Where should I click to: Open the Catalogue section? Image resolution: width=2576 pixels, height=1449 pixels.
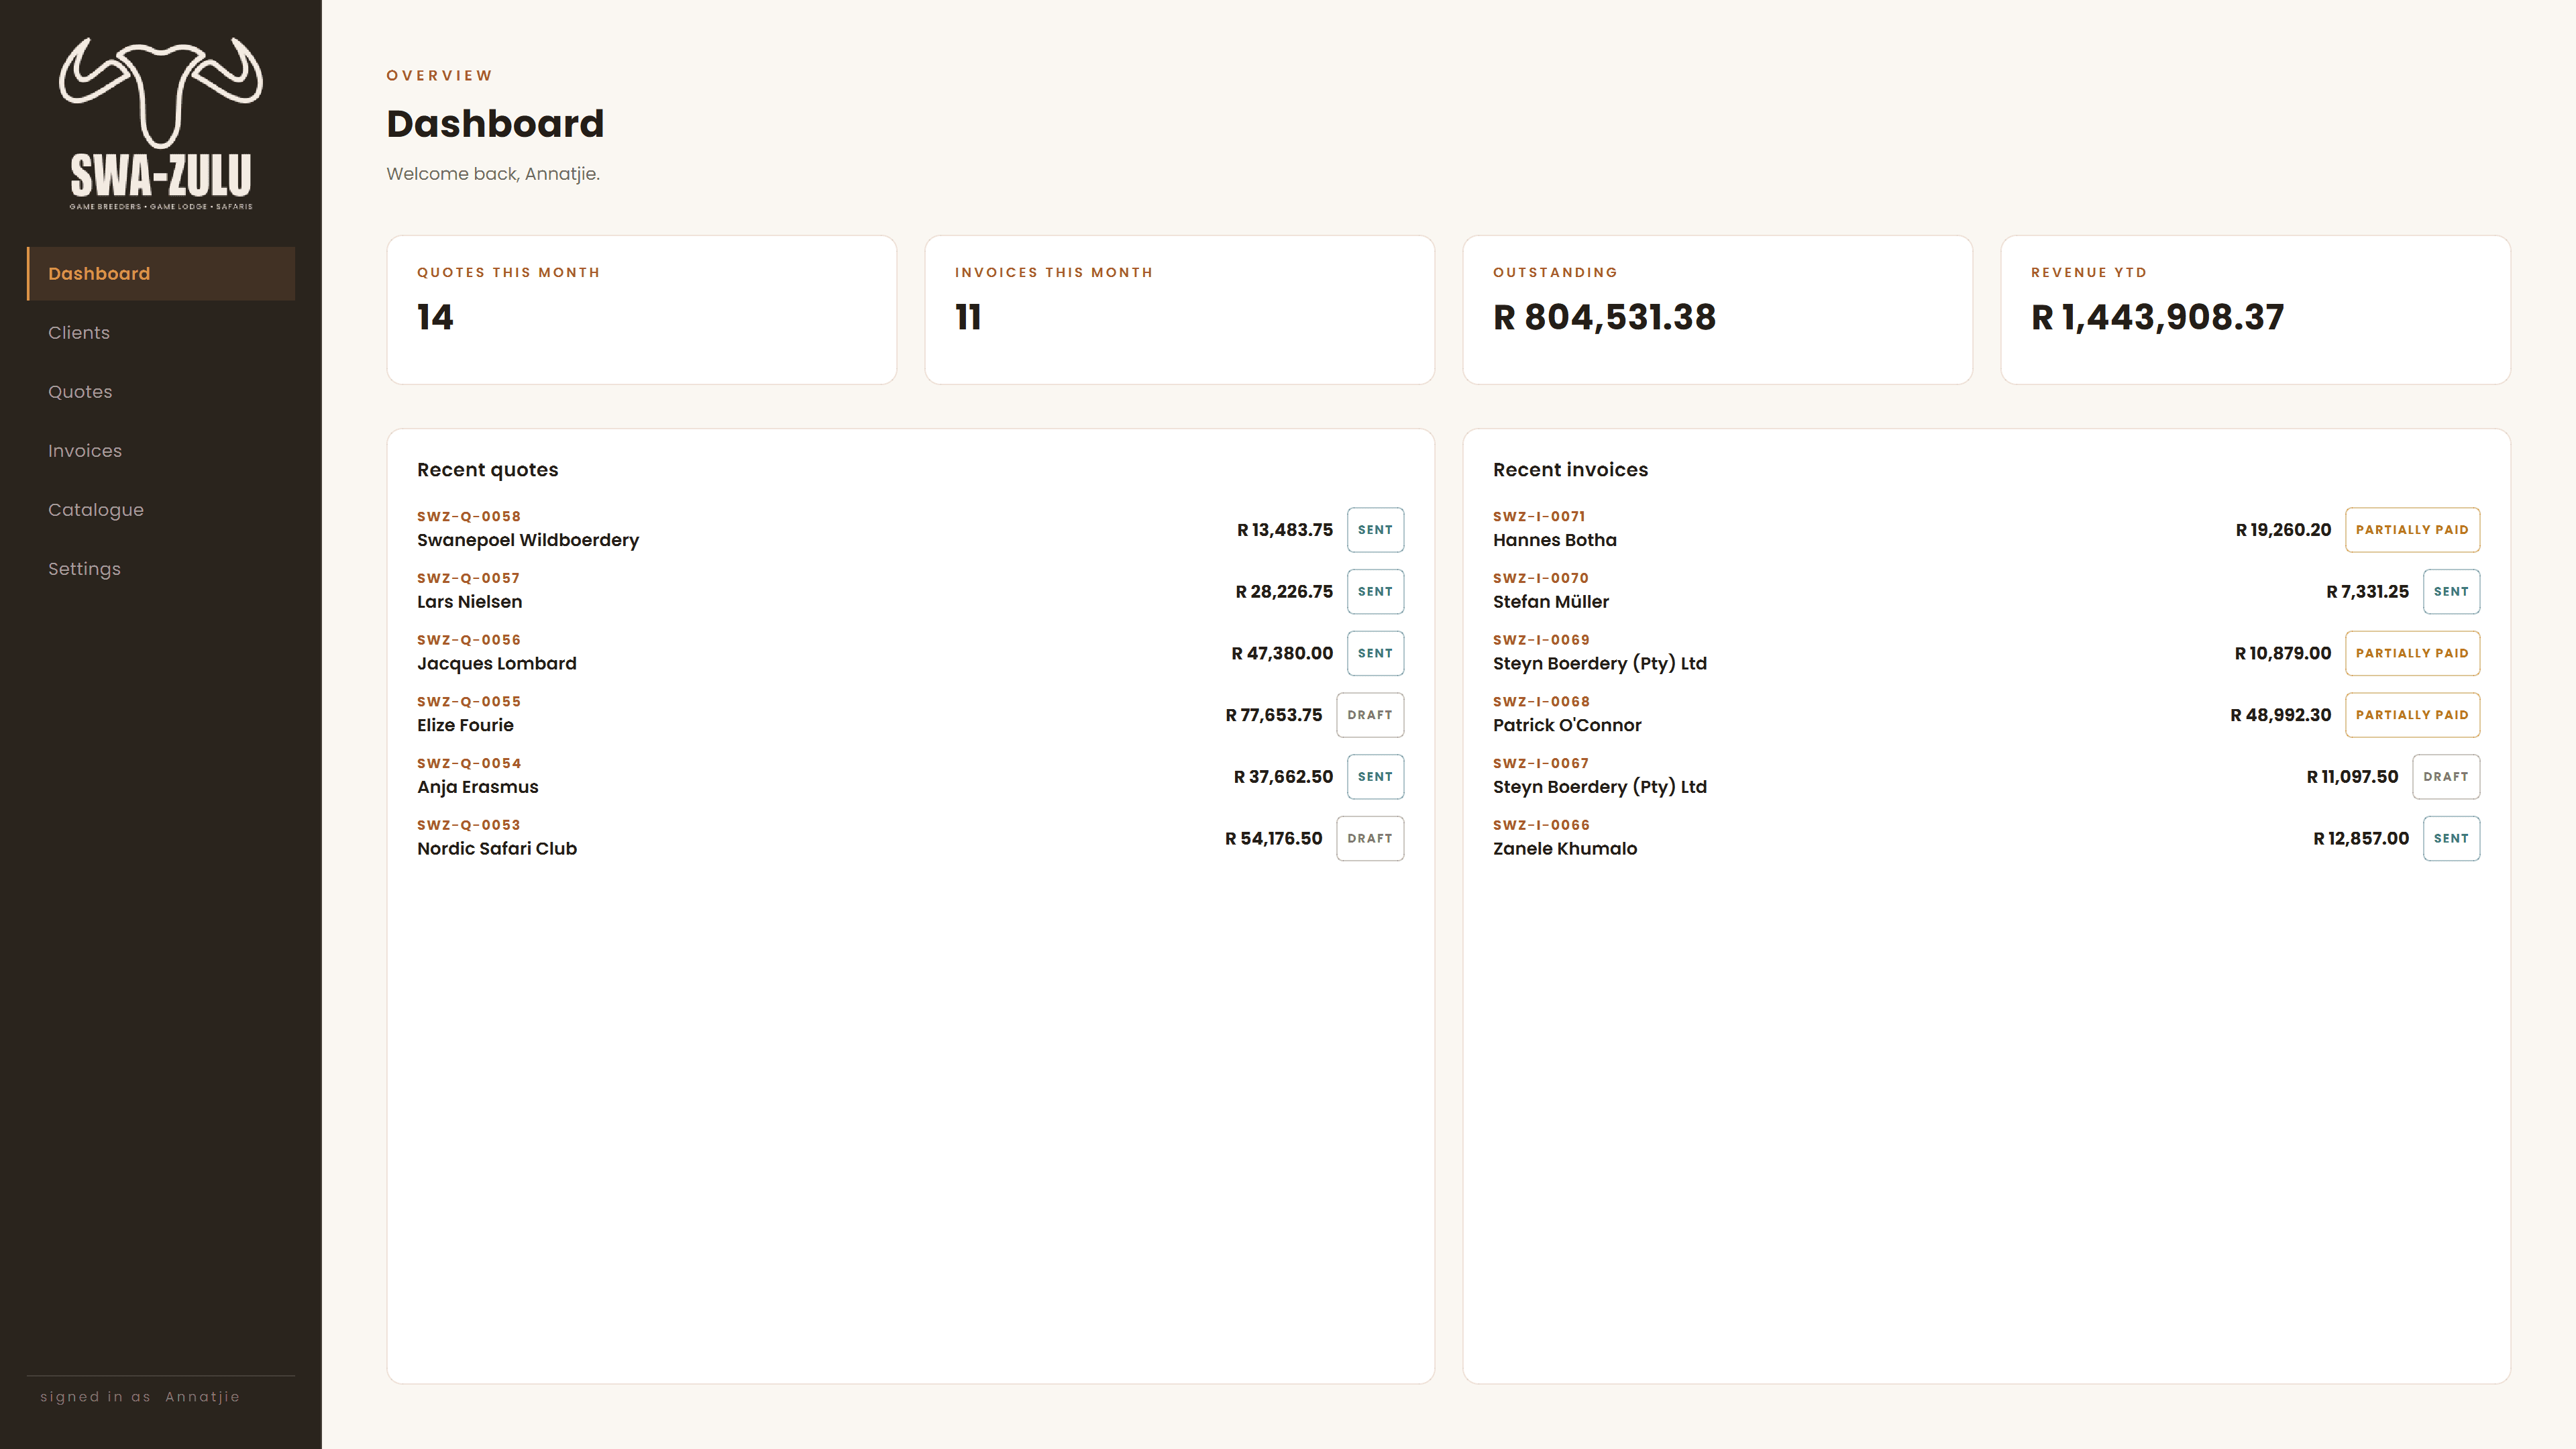(161, 509)
